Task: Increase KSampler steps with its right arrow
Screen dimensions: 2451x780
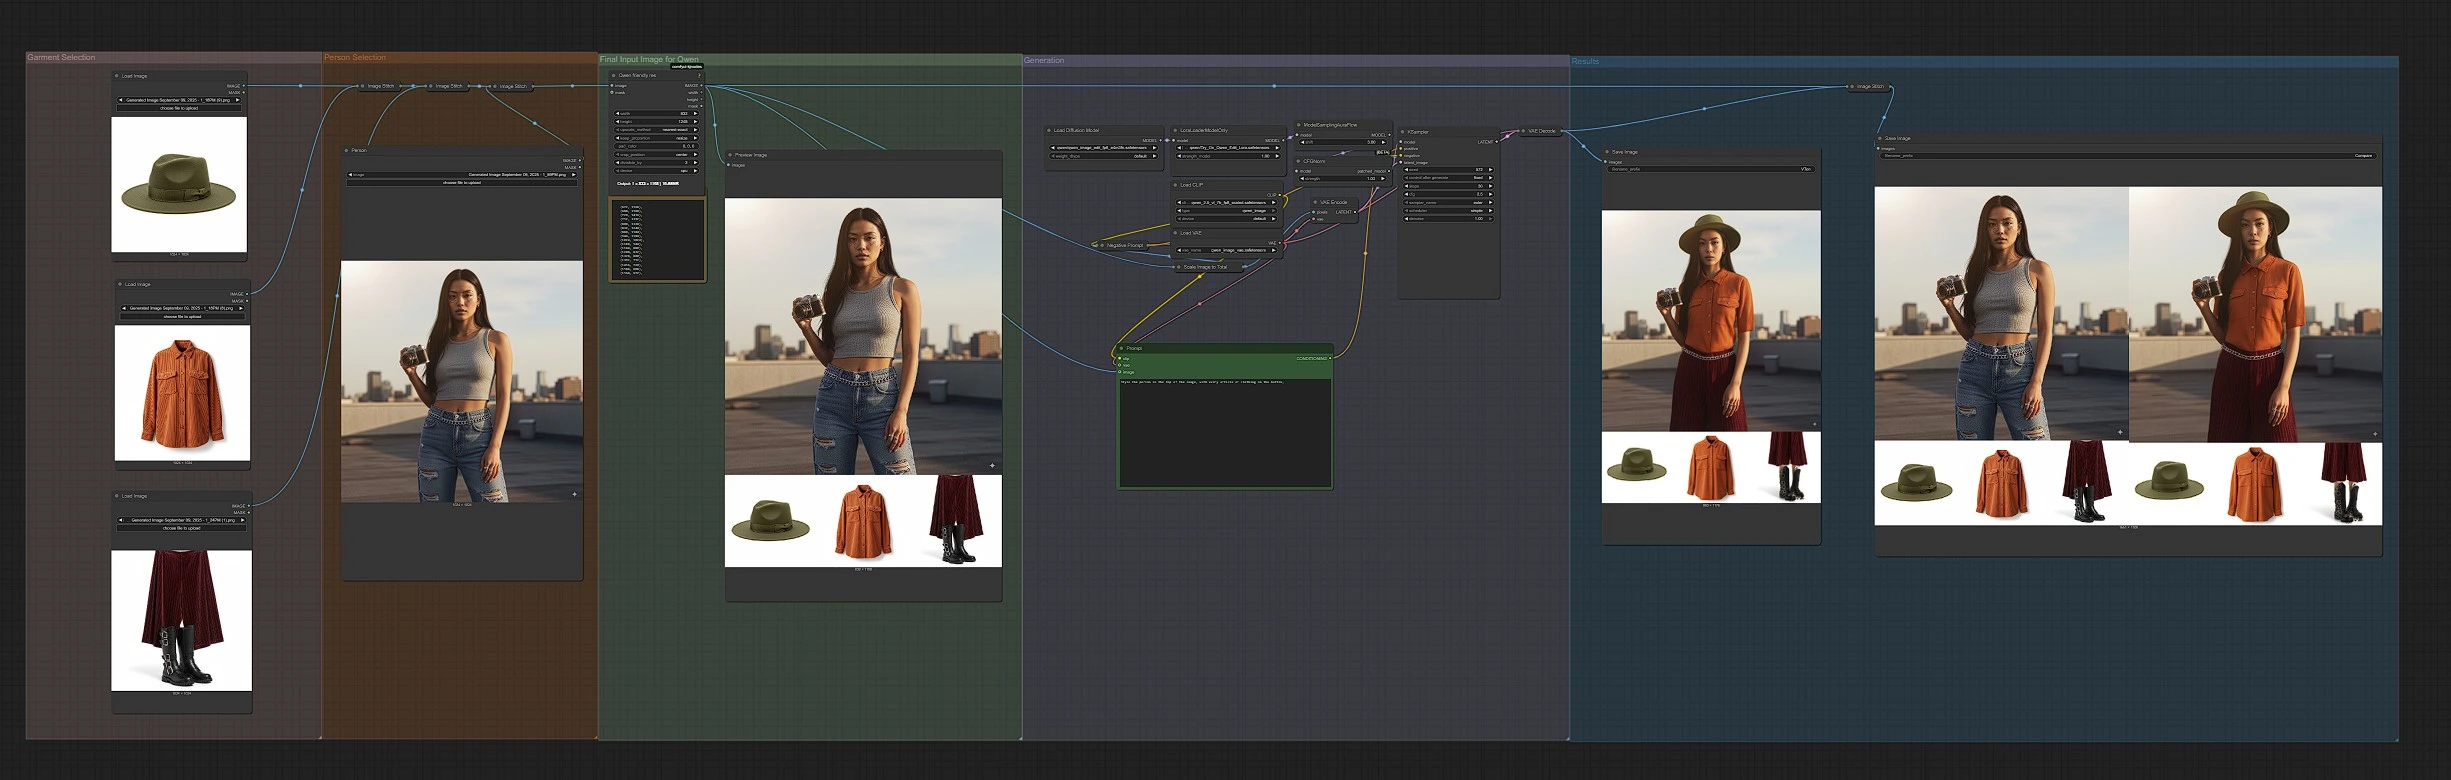Action: [x=1490, y=186]
